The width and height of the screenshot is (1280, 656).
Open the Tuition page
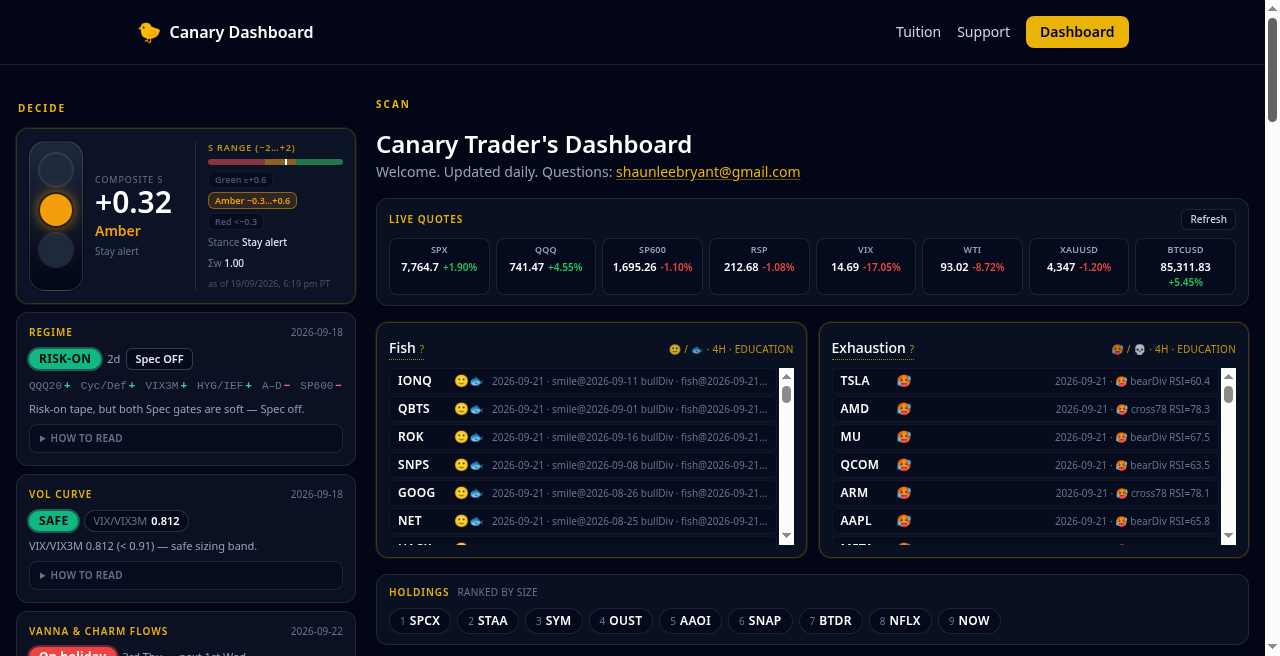click(918, 32)
